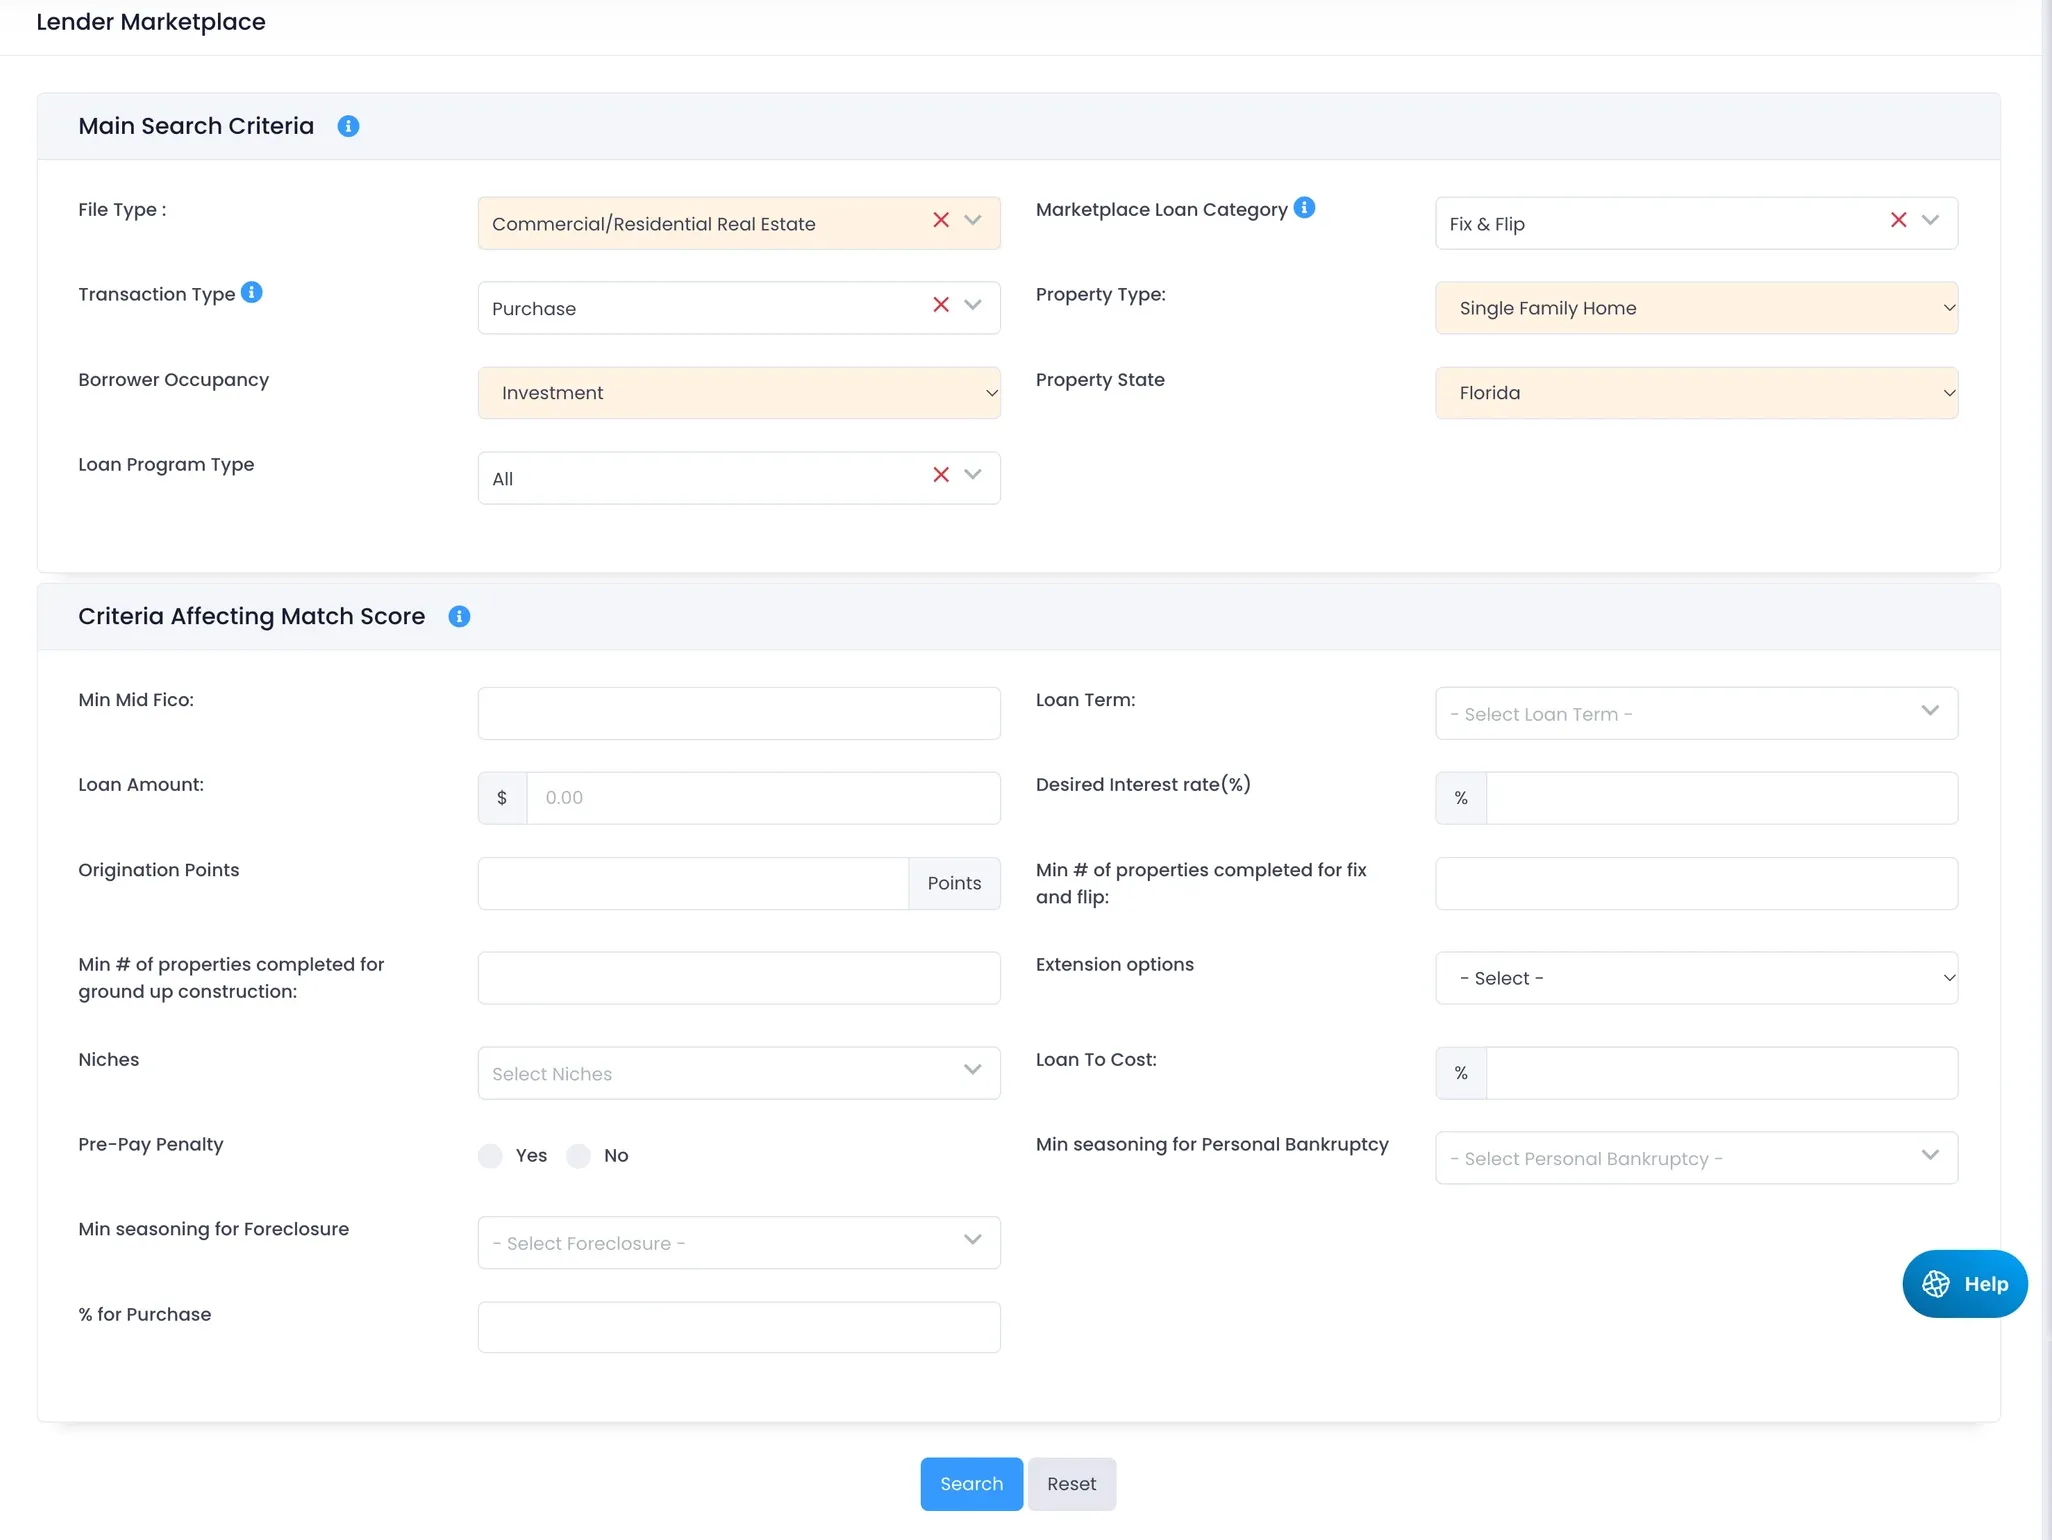Viewport: 2052px width, 1540px height.
Task: Click the Search button
Action: (x=971, y=1484)
